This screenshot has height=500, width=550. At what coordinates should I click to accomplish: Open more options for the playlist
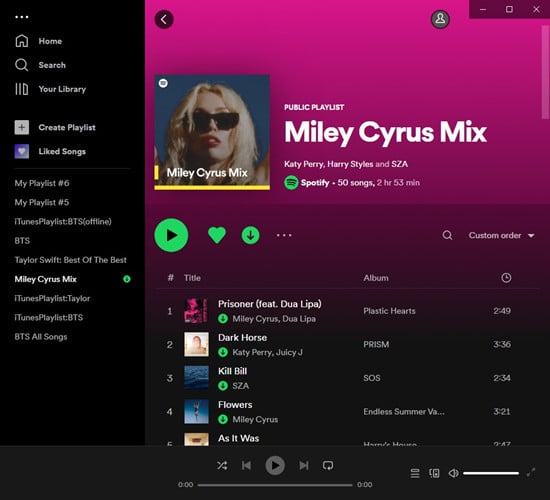tap(284, 235)
